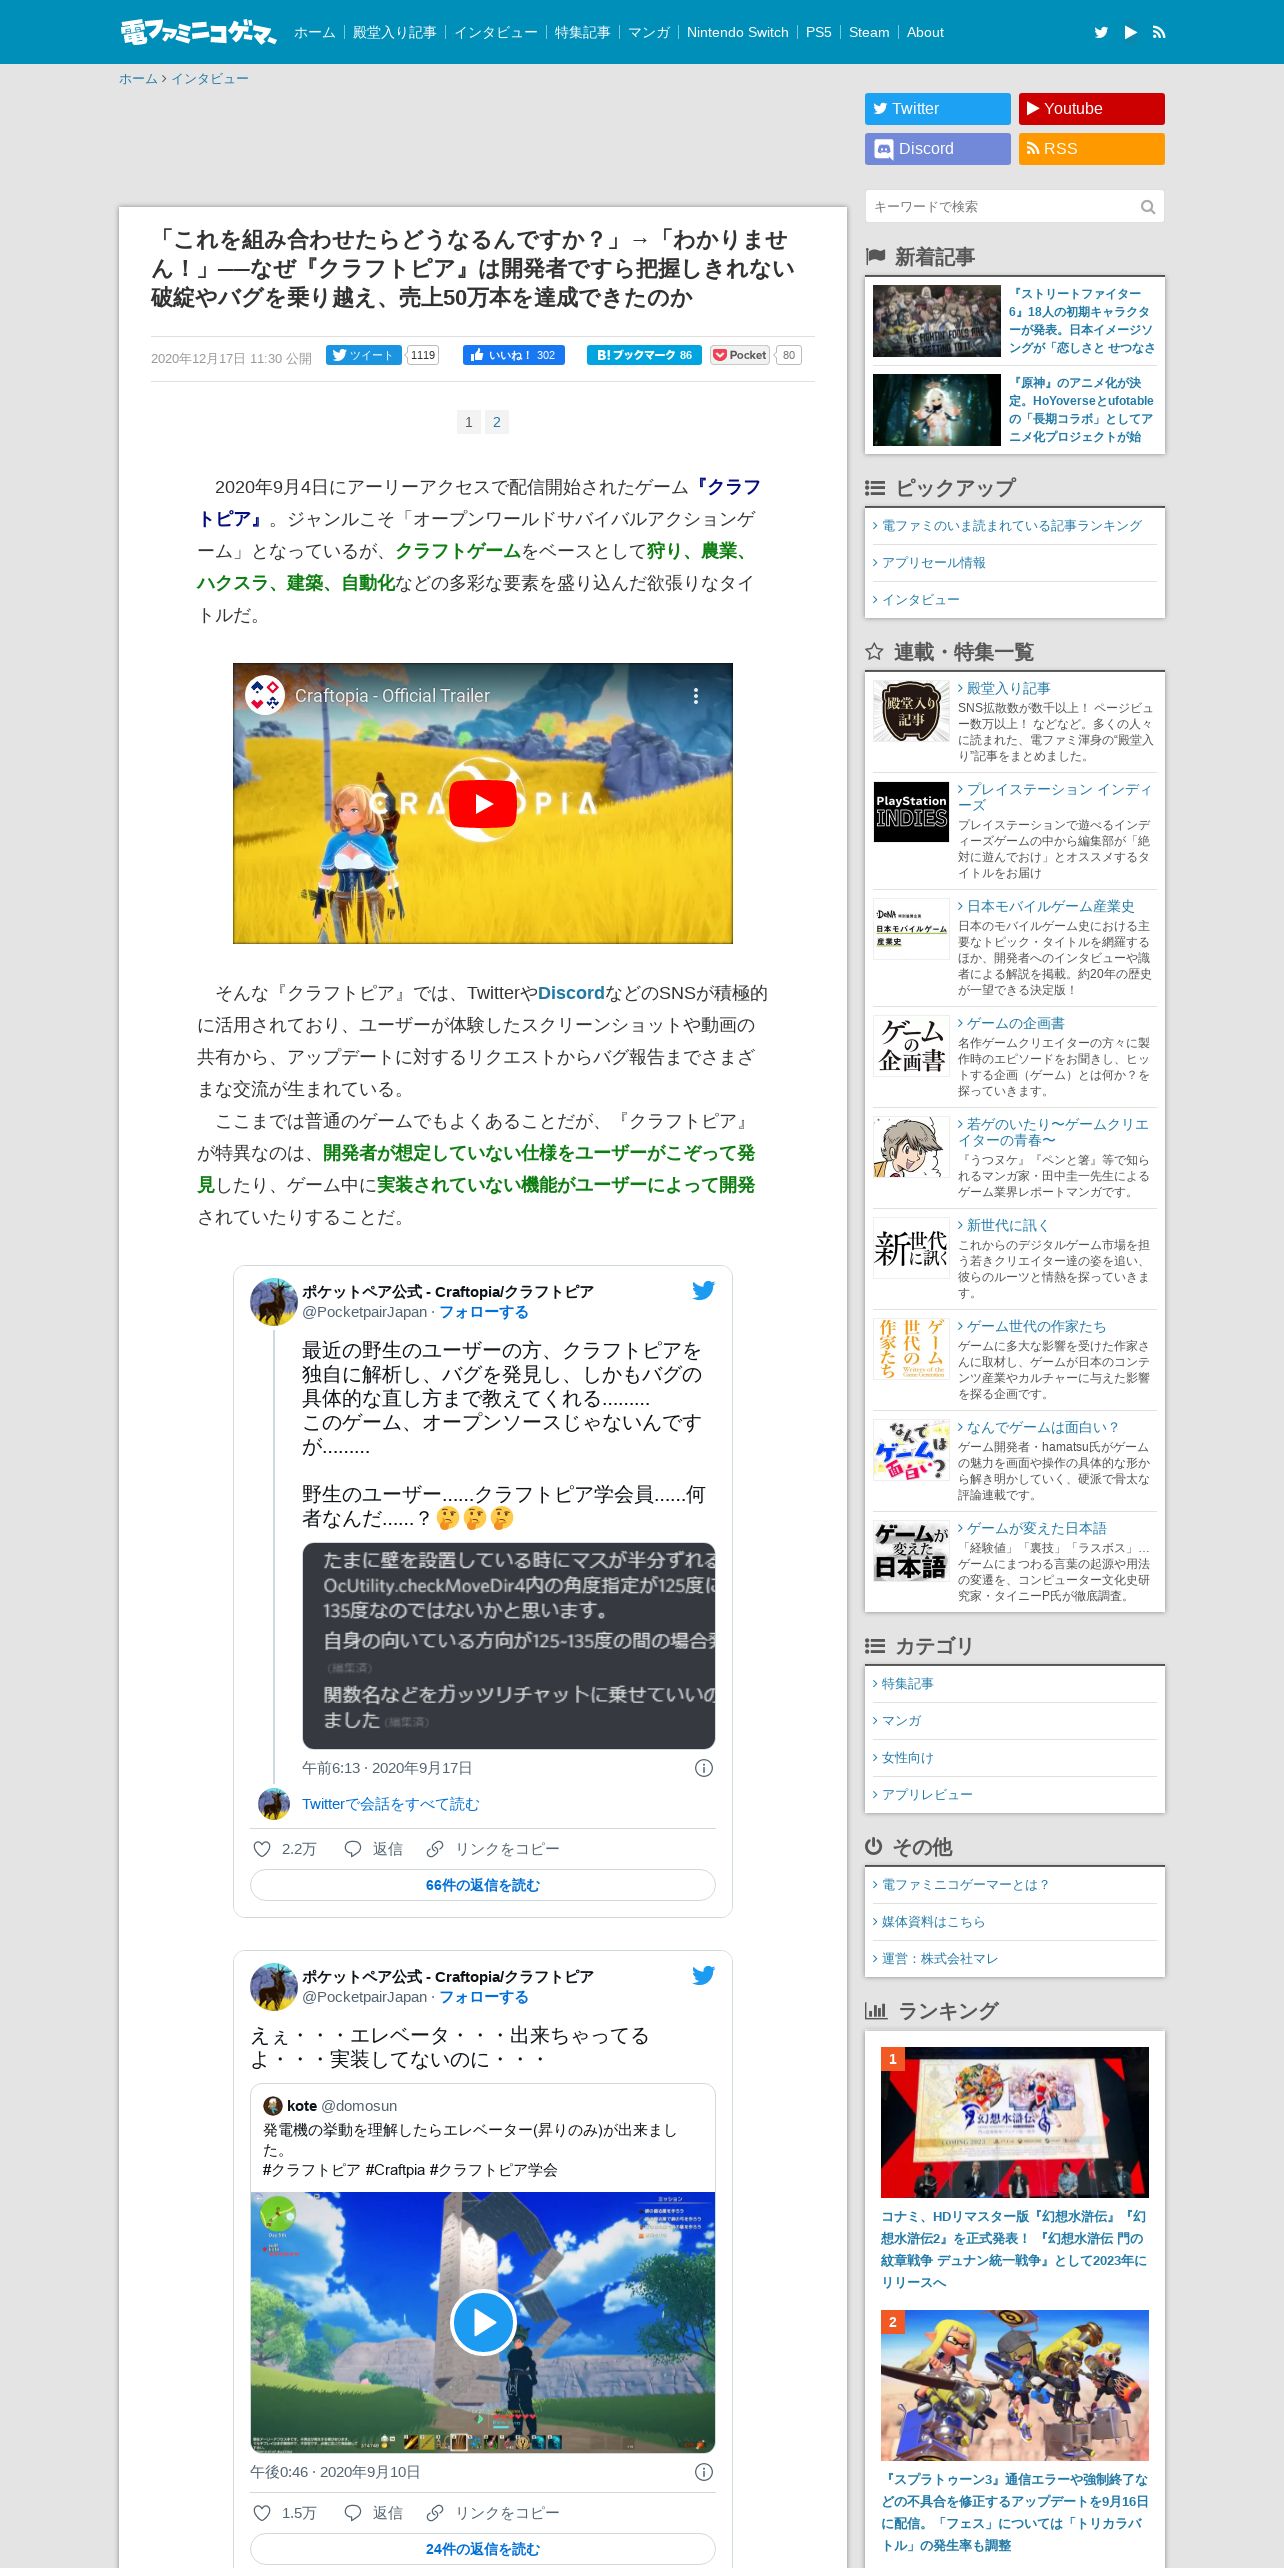The height and width of the screenshot is (2568, 1284).
Task: Open the blue Twitter sidebar button
Action: (x=938, y=109)
